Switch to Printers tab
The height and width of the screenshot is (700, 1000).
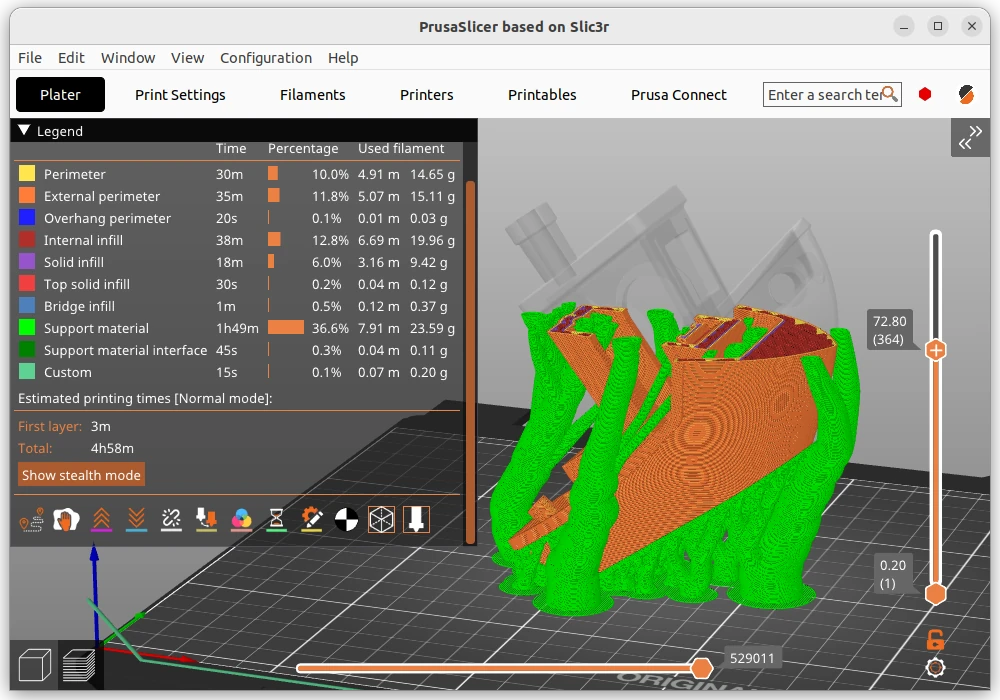point(427,94)
